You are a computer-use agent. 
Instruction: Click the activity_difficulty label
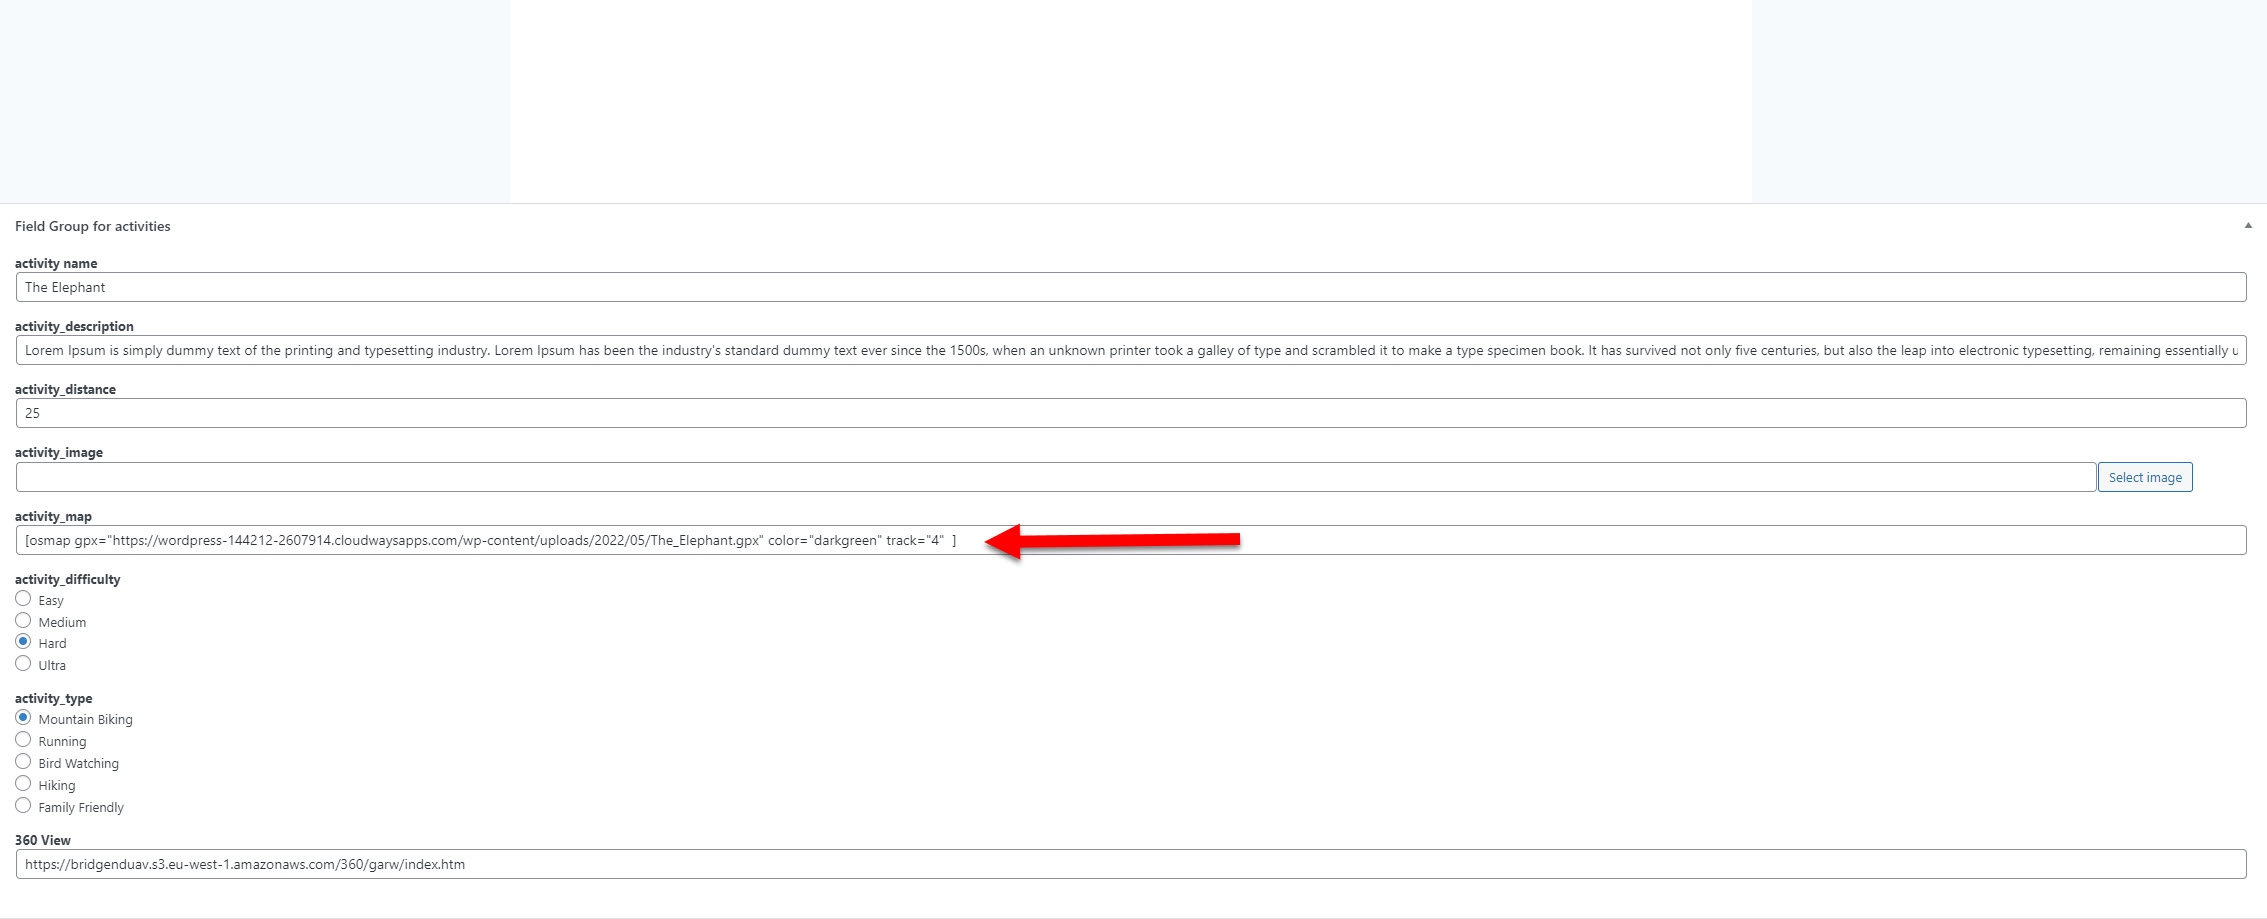[68, 579]
